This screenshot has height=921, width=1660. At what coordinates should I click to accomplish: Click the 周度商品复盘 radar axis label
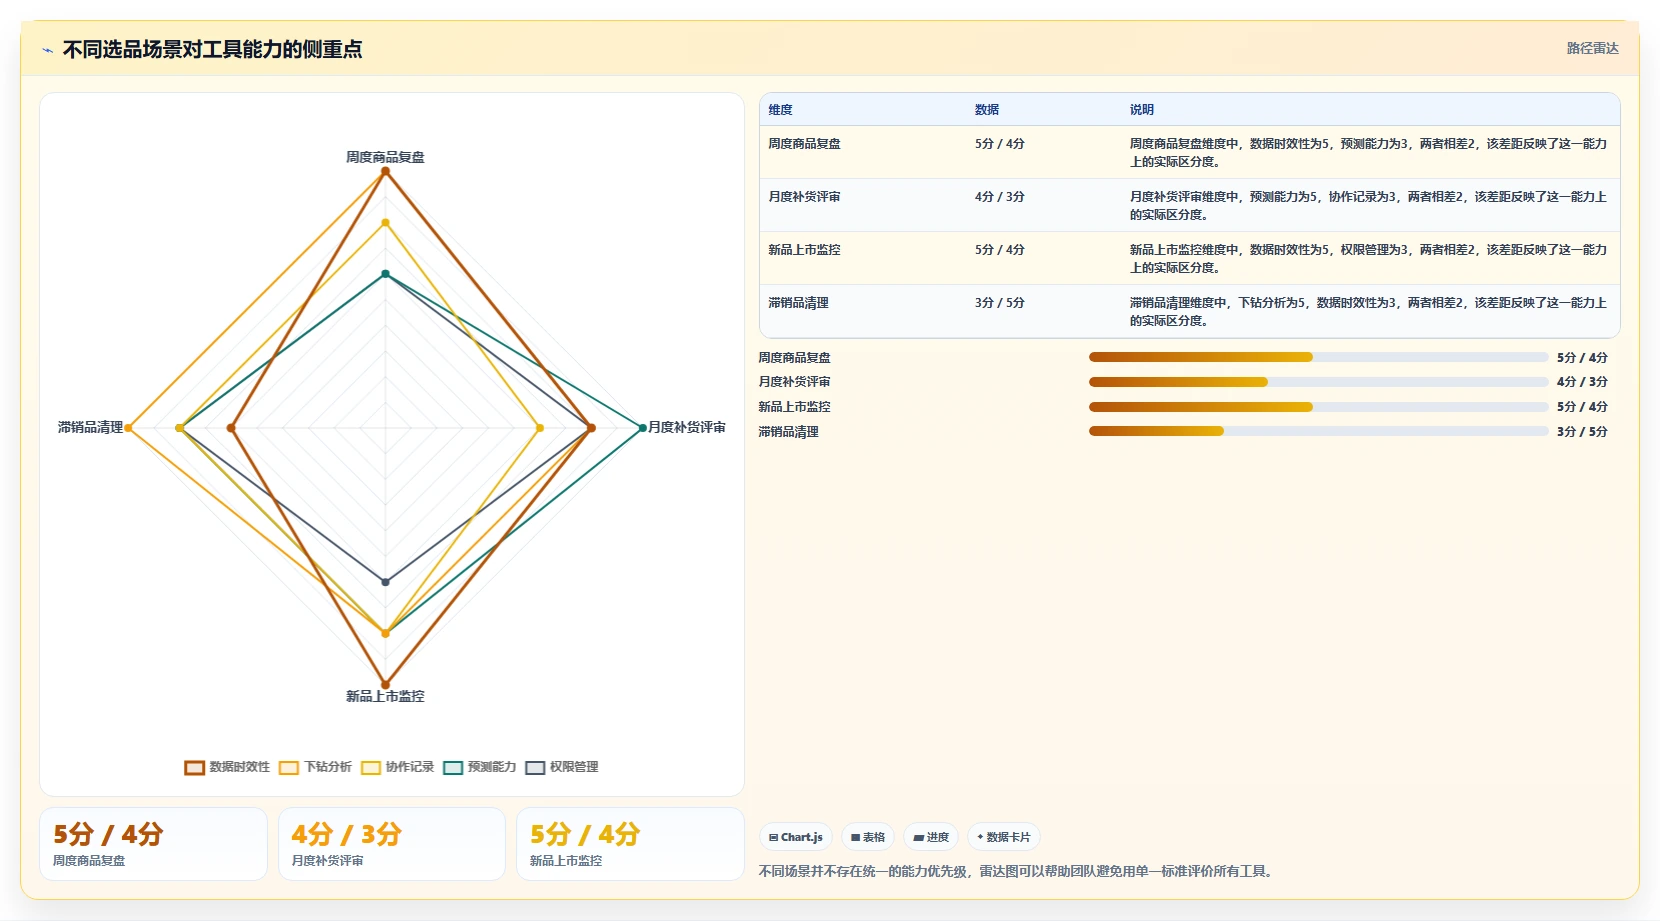385,157
